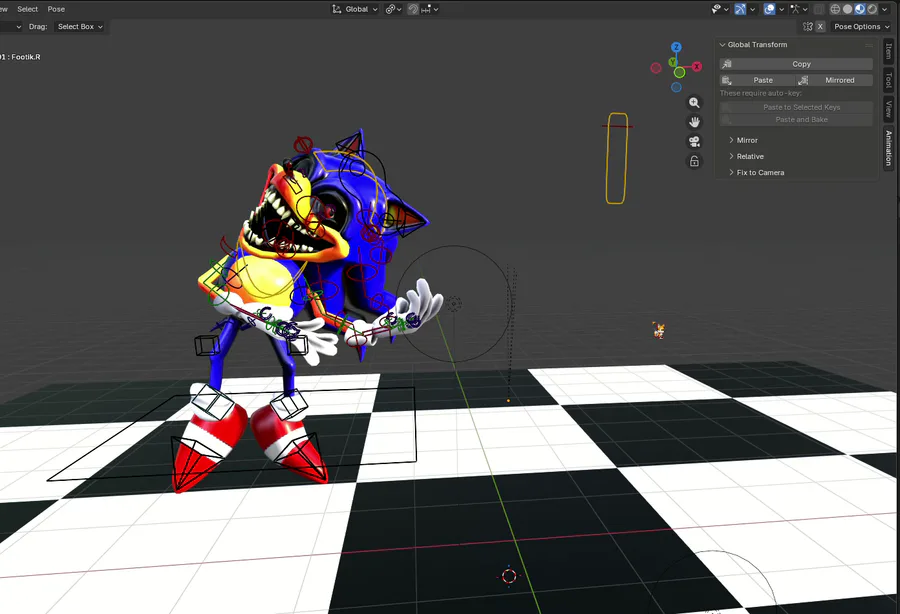Image resolution: width=900 pixels, height=614 pixels.
Task: Click the Mirrored paste button
Action: tap(835, 80)
